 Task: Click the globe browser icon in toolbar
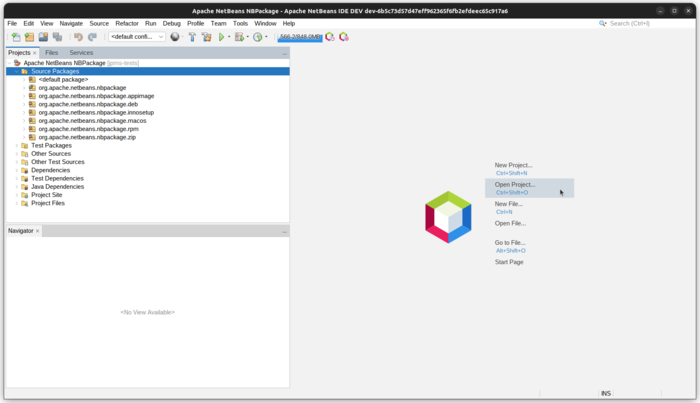(x=175, y=37)
